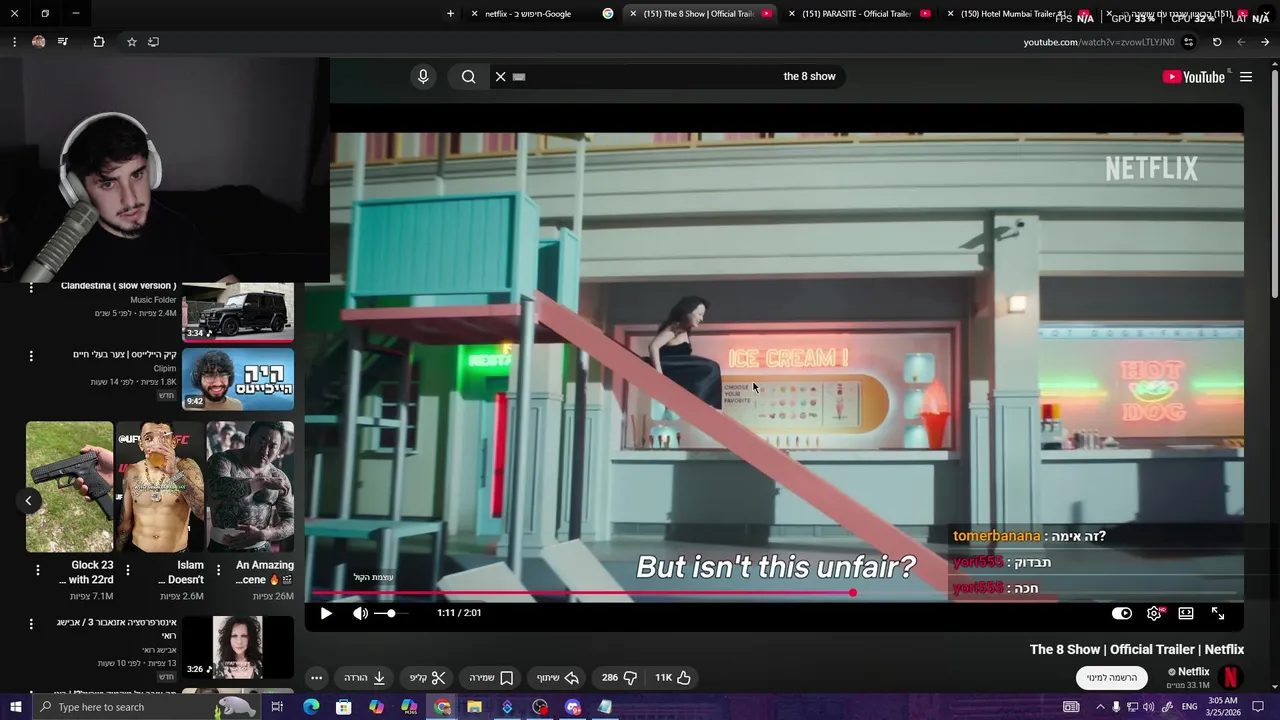Open the options menu for the Clipim video
This screenshot has width=1280, height=720.
click(x=31, y=356)
